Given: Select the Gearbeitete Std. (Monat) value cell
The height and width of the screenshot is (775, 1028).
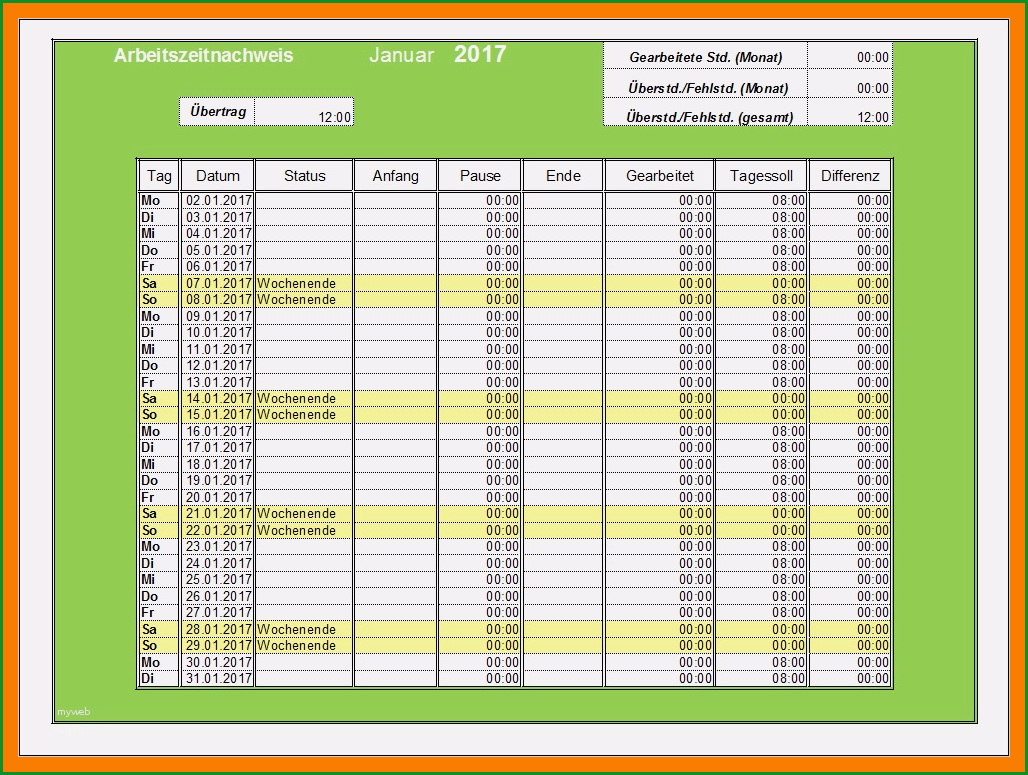Looking at the screenshot, I should point(850,56).
